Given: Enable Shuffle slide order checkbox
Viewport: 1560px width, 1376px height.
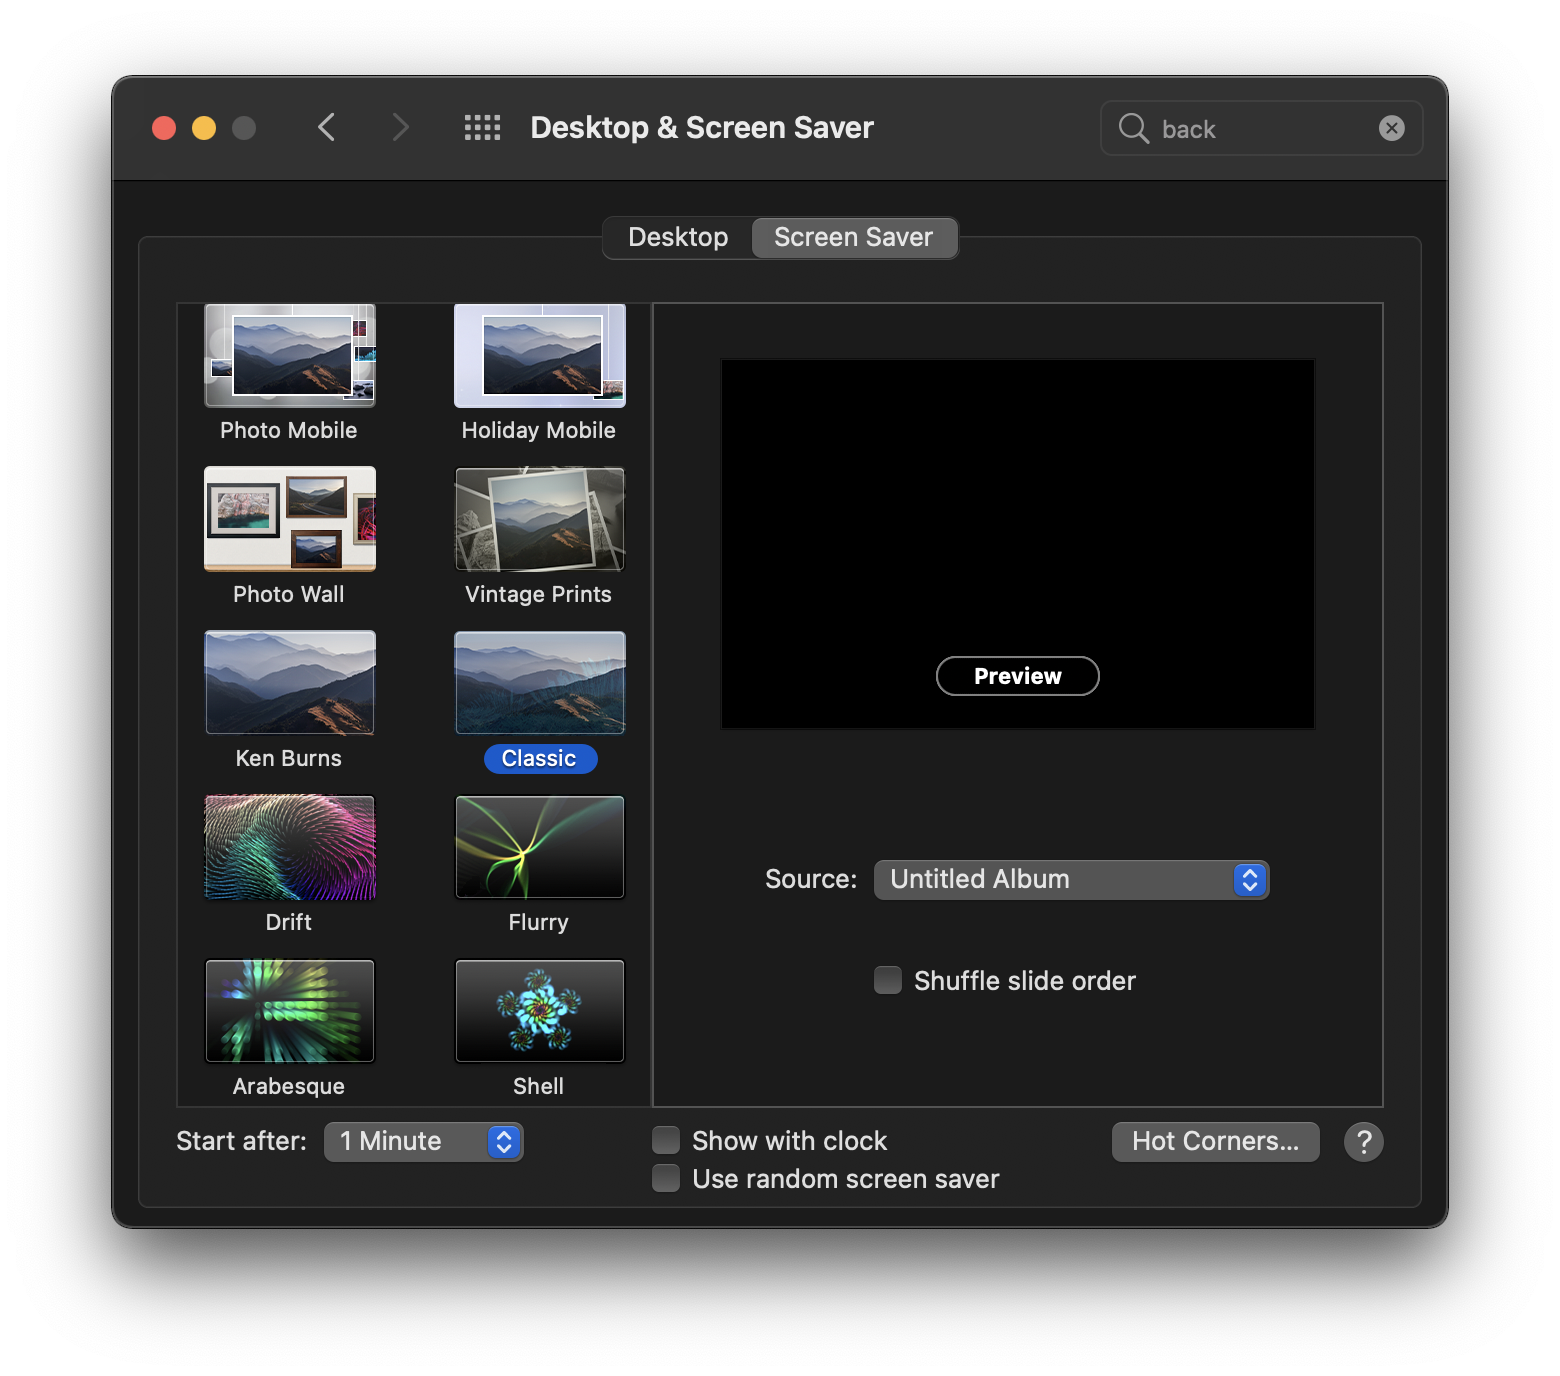Looking at the screenshot, I should pos(888,980).
